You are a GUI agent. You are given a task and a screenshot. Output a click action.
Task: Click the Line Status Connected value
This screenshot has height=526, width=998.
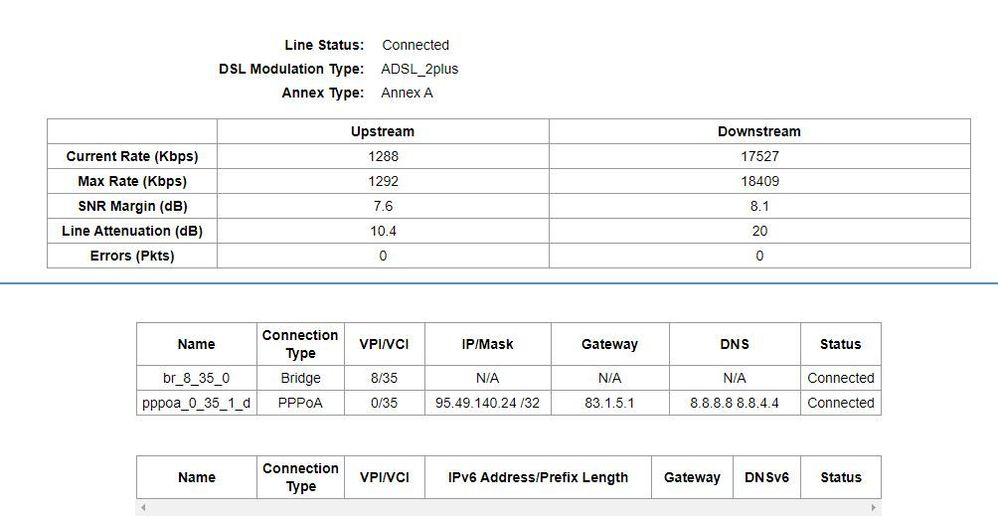coord(416,45)
